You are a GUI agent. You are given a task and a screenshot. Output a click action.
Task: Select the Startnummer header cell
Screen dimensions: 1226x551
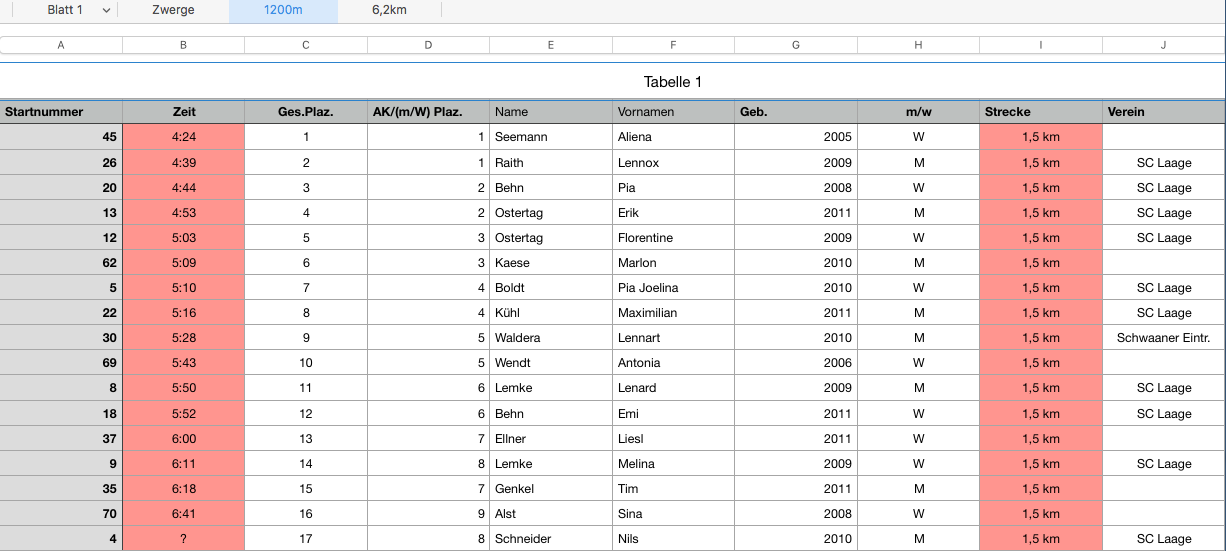[x=61, y=112]
